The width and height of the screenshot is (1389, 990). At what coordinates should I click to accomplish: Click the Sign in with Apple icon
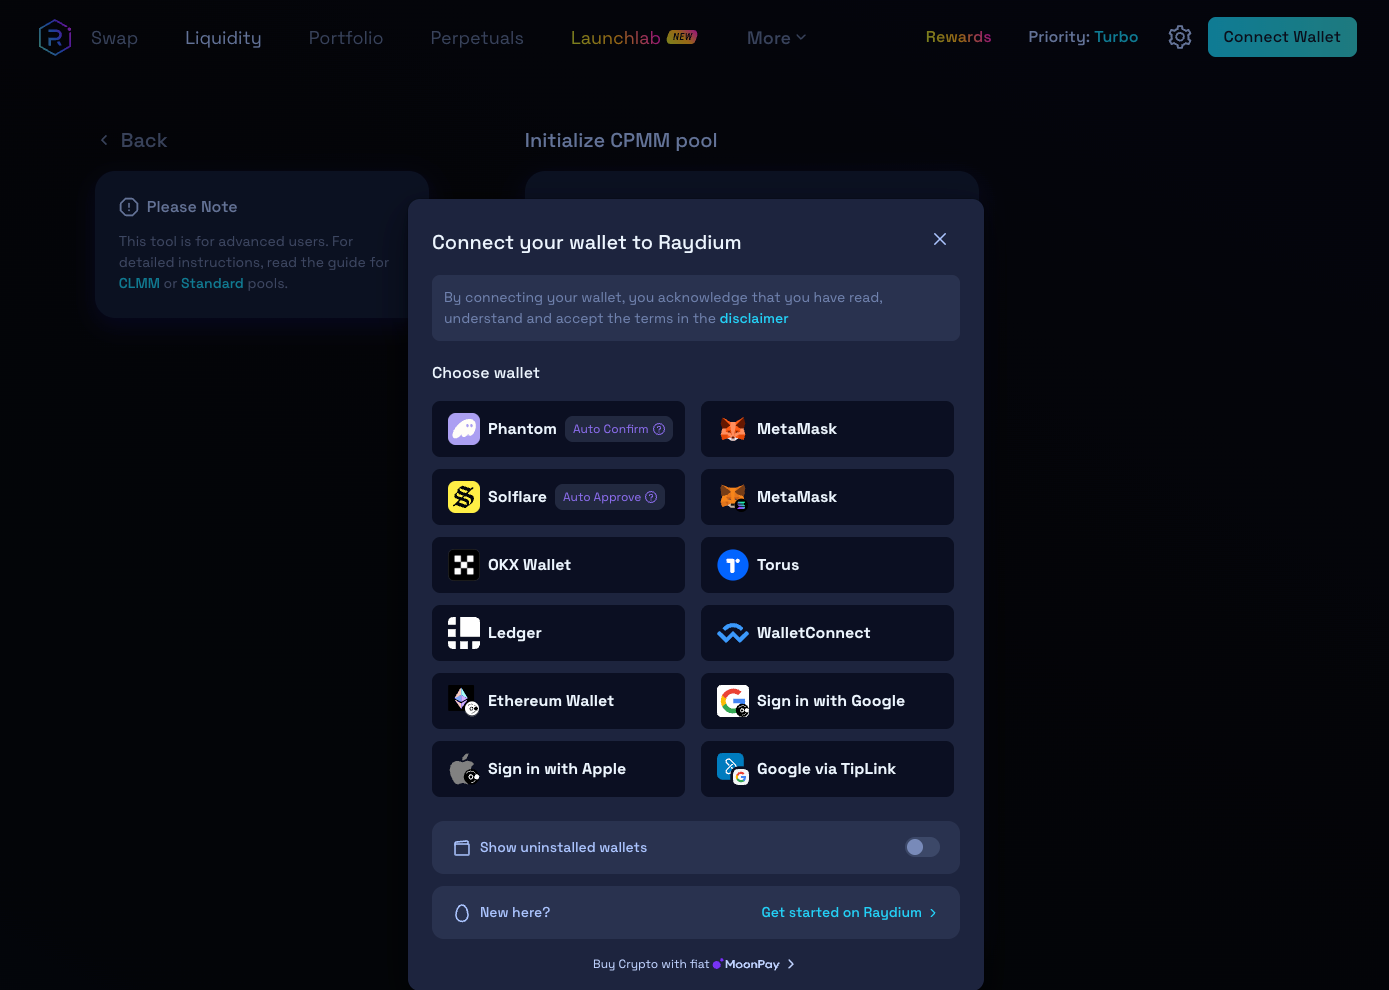coord(464,769)
